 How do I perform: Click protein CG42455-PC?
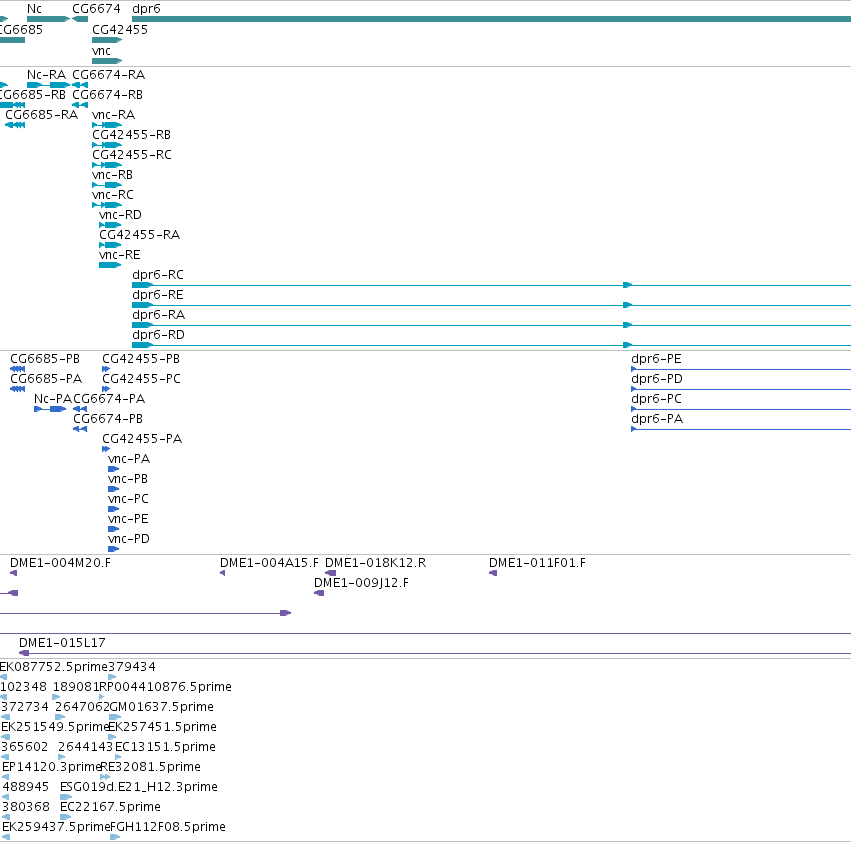141,378
